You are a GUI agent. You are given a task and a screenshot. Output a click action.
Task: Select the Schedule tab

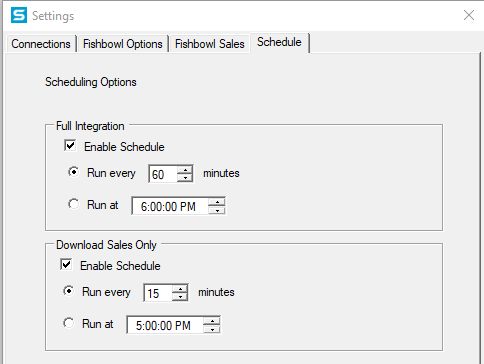pyautogui.click(x=279, y=42)
